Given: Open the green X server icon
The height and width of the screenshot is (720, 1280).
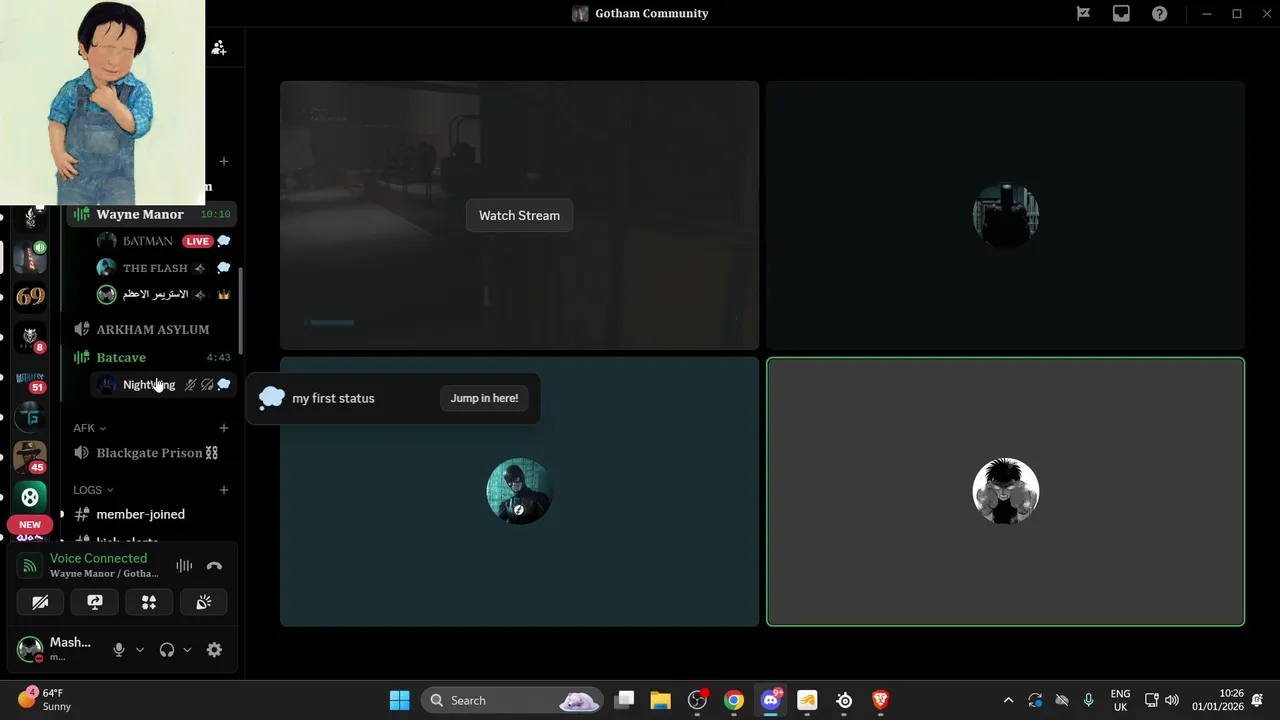Looking at the screenshot, I should point(30,497).
